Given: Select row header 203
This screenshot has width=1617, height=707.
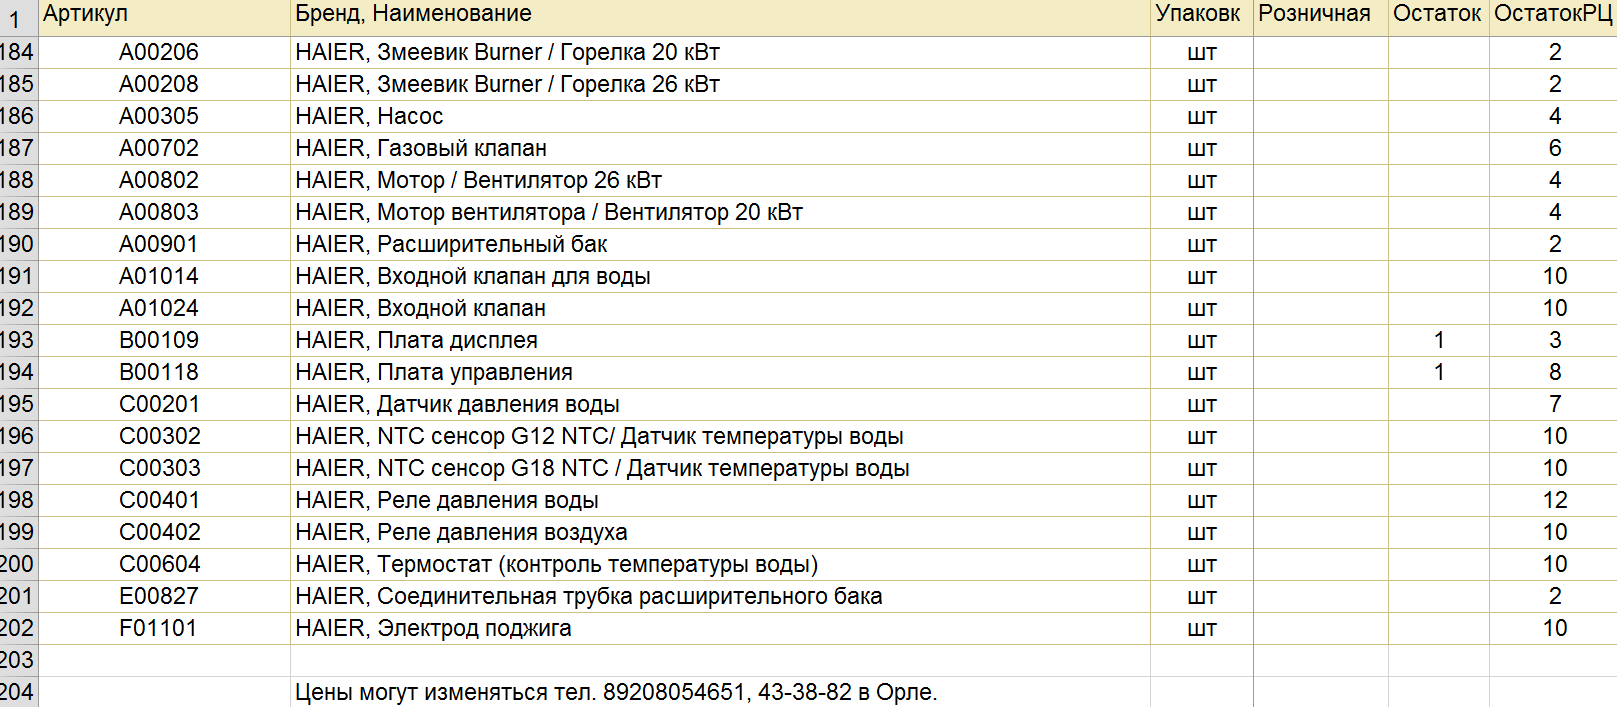Looking at the screenshot, I should [18, 661].
